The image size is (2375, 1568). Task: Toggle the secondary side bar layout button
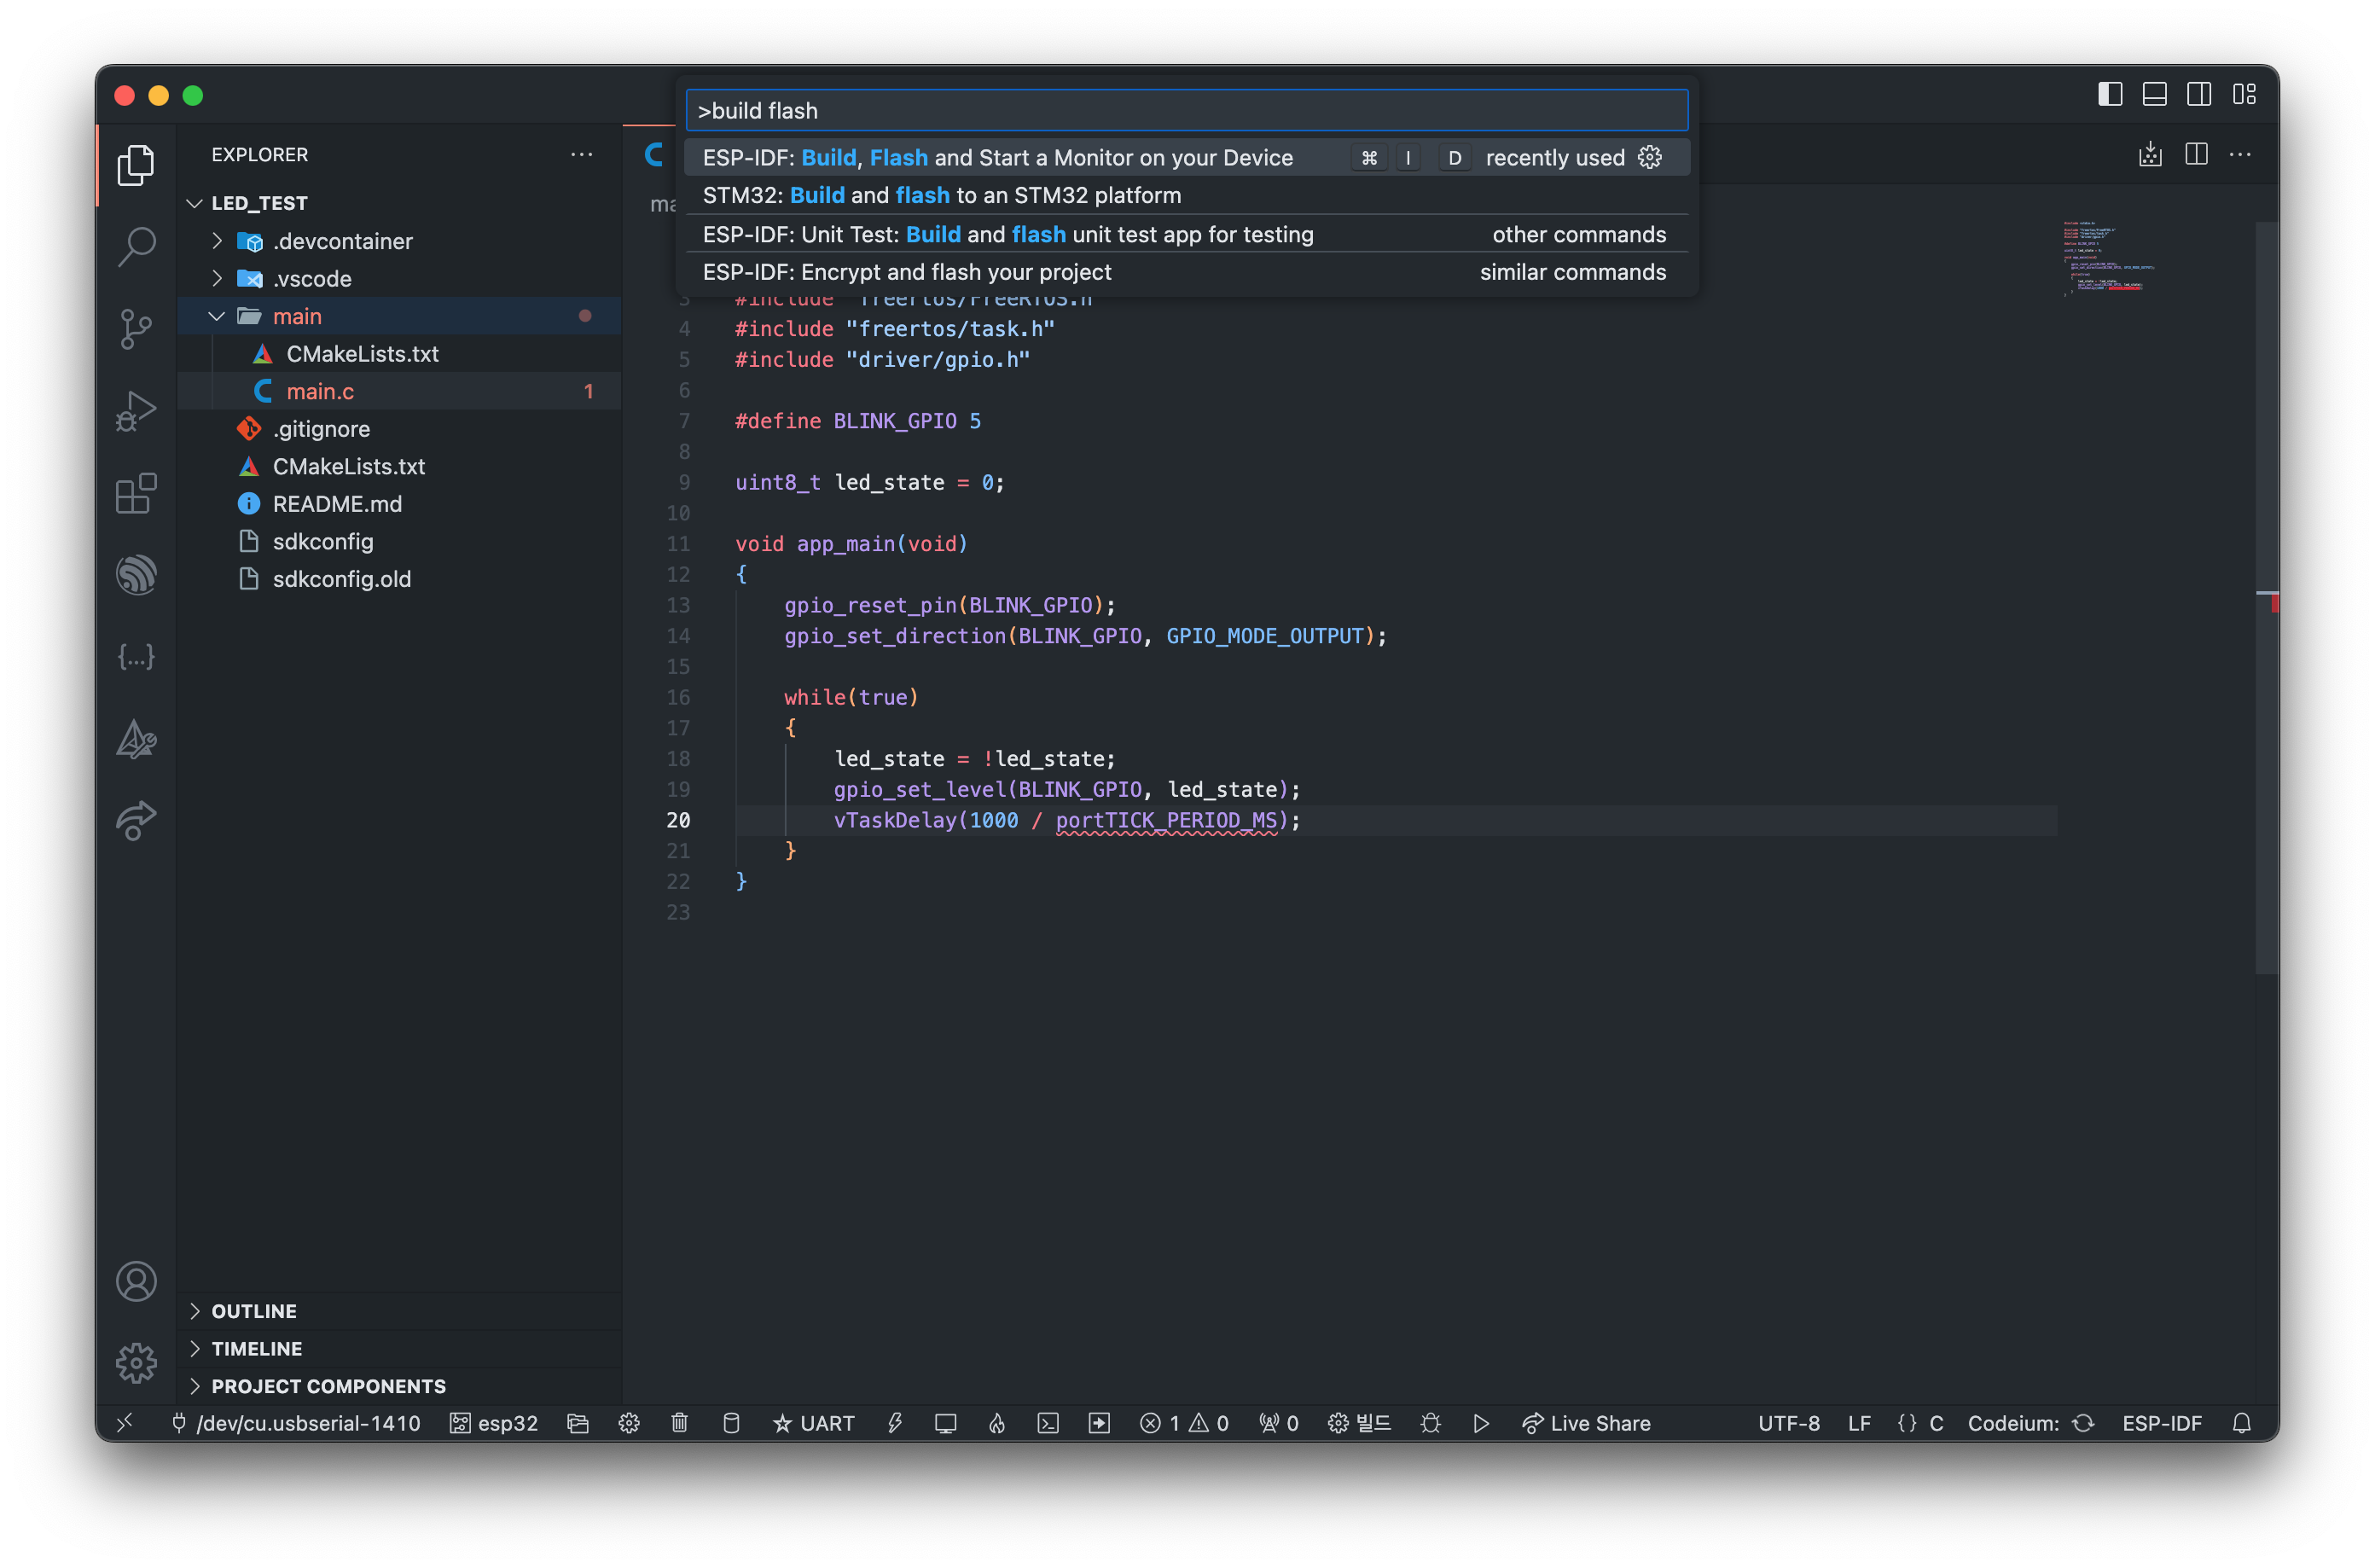pyautogui.click(x=2199, y=95)
